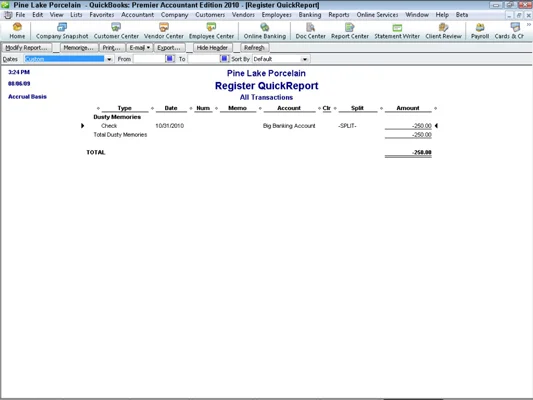533x400 pixels.
Task: Click the Account column header
Action: tap(289, 108)
